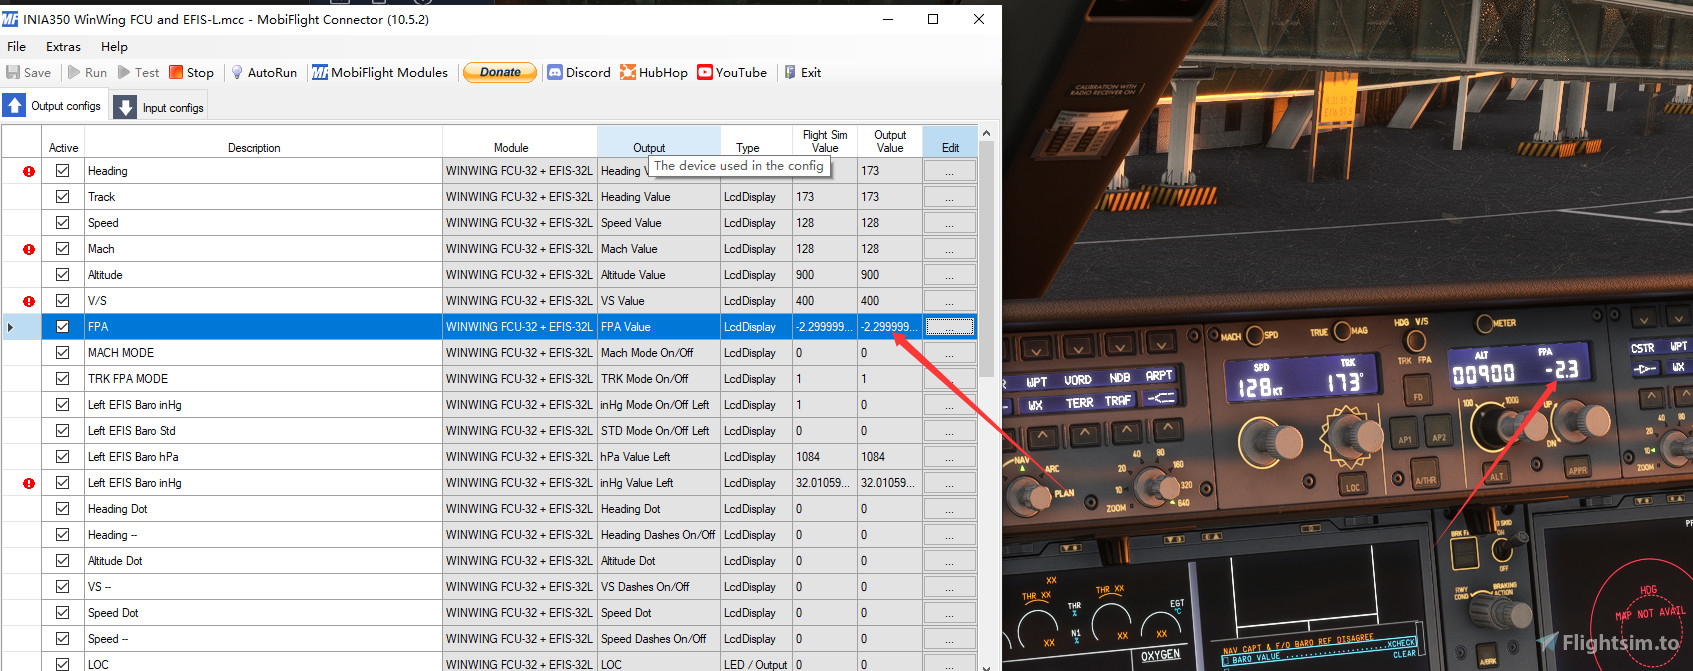Screen dimensions: 1693x671
Task: Open the YouTube toolbar link
Action: [x=731, y=72]
